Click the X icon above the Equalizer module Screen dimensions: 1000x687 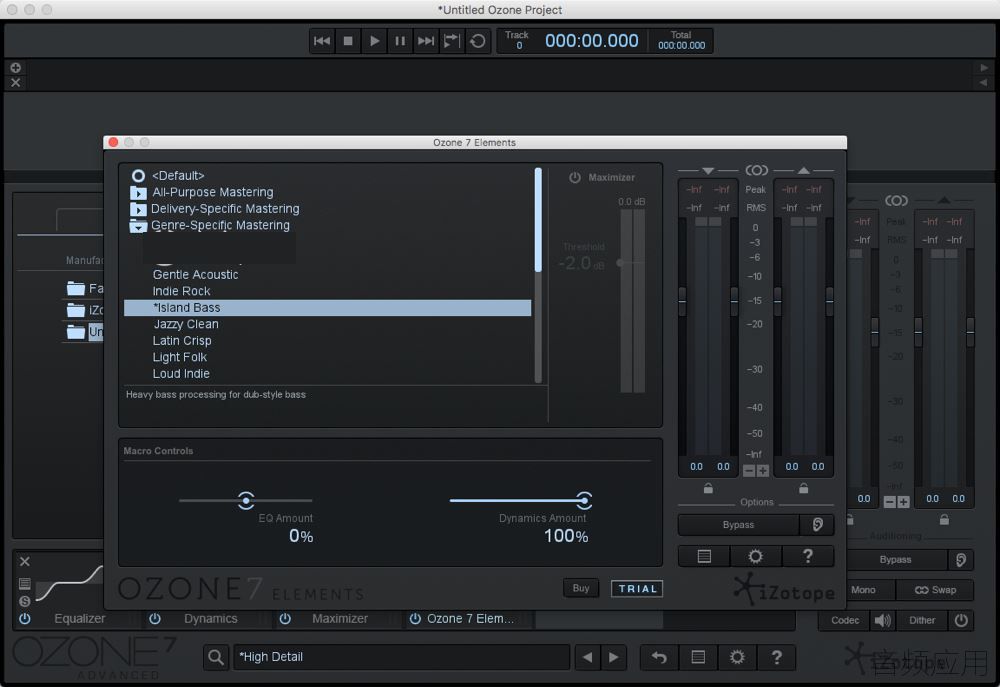click(24, 561)
